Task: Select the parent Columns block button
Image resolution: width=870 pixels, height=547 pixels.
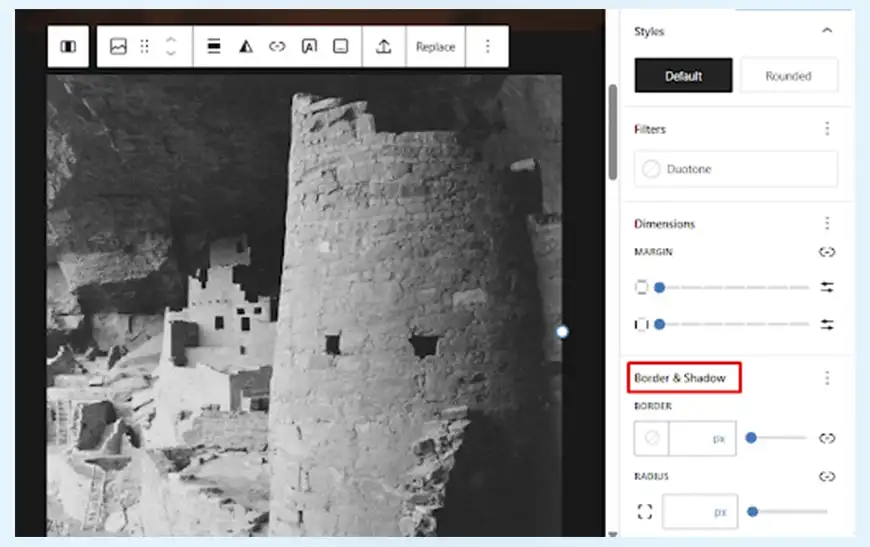Action: tap(68, 47)
